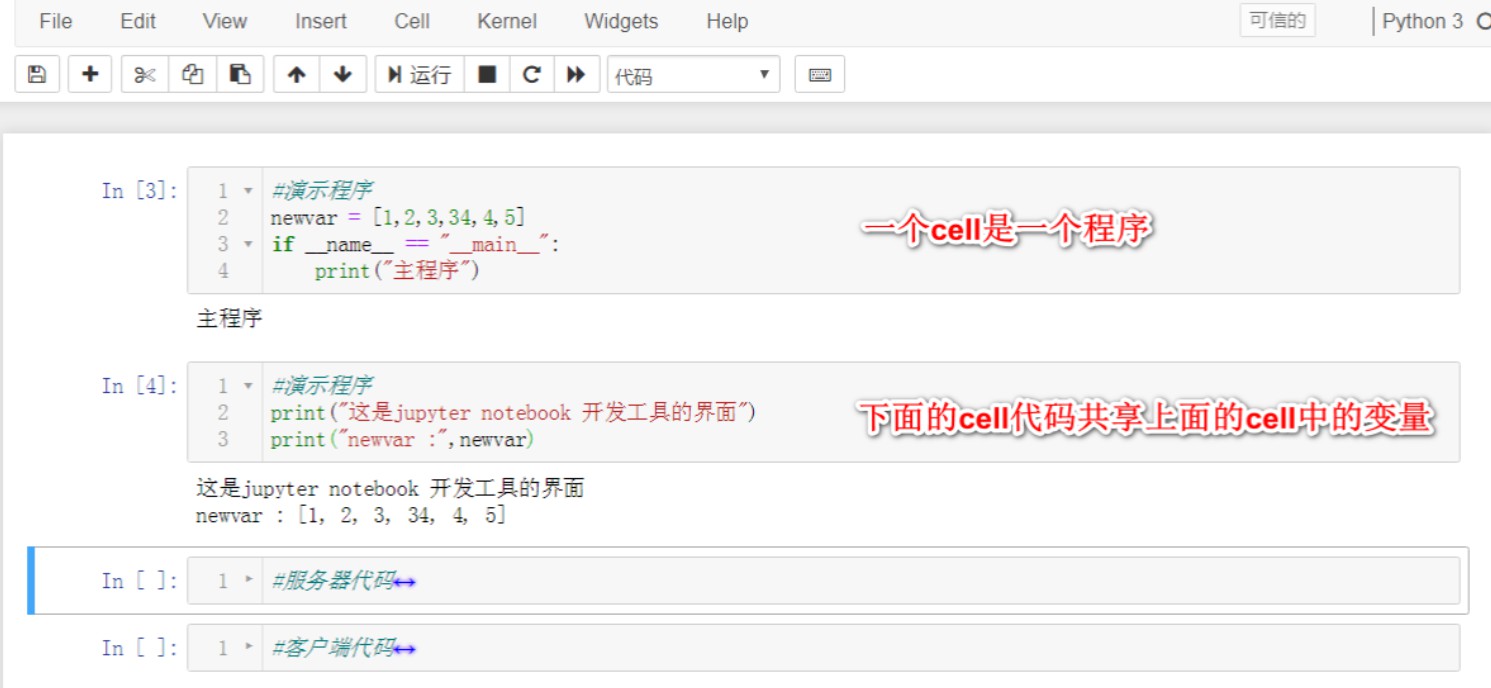The image size is (1491, 688).
Task: Click the #演示程序 comment in cell In [3]
Action: click(322, 190)
